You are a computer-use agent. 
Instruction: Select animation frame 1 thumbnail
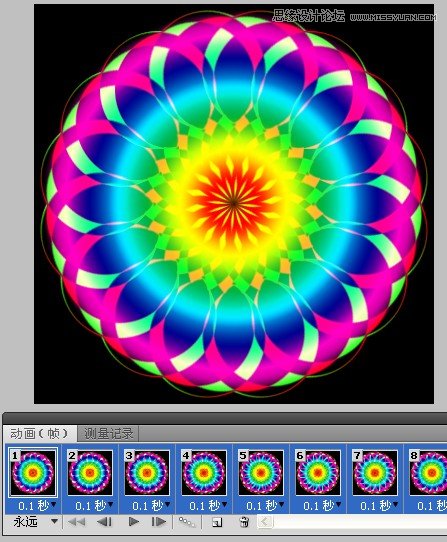(x=33, y=473)
